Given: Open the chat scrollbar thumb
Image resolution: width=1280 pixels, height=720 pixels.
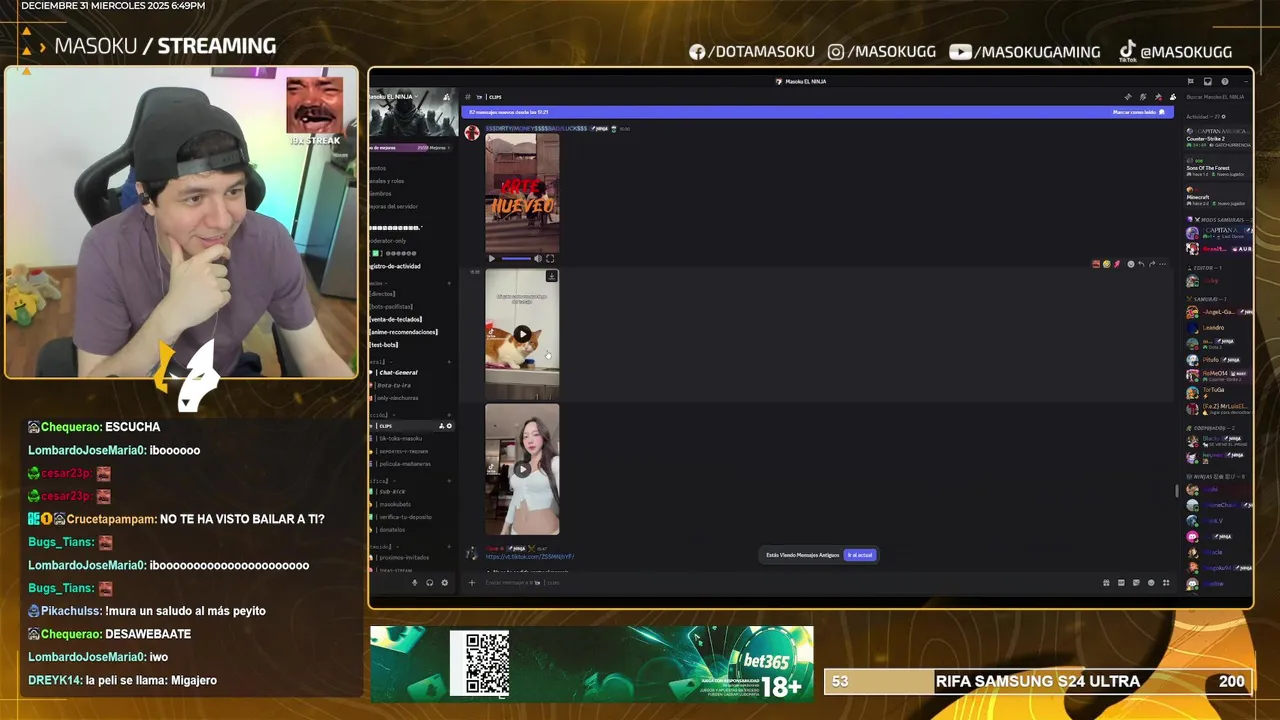Looking at the screenshot, I should coord(1176,491).
